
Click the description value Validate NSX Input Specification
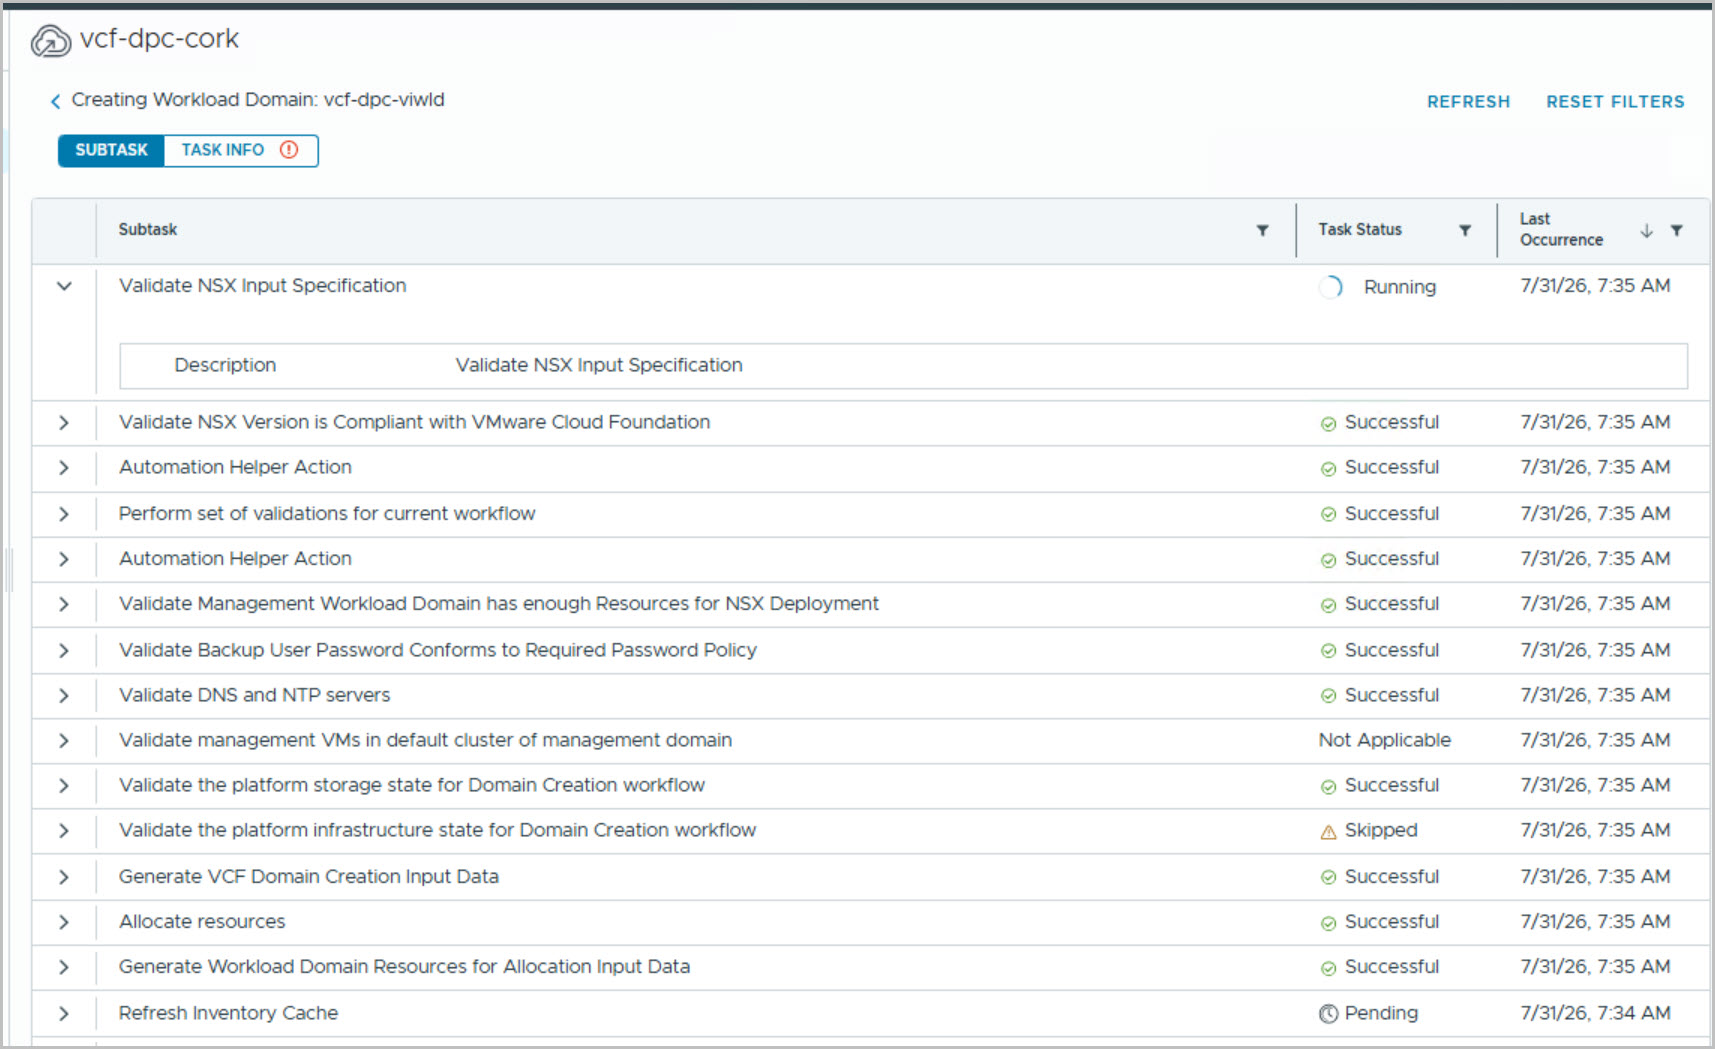(599, 365)
